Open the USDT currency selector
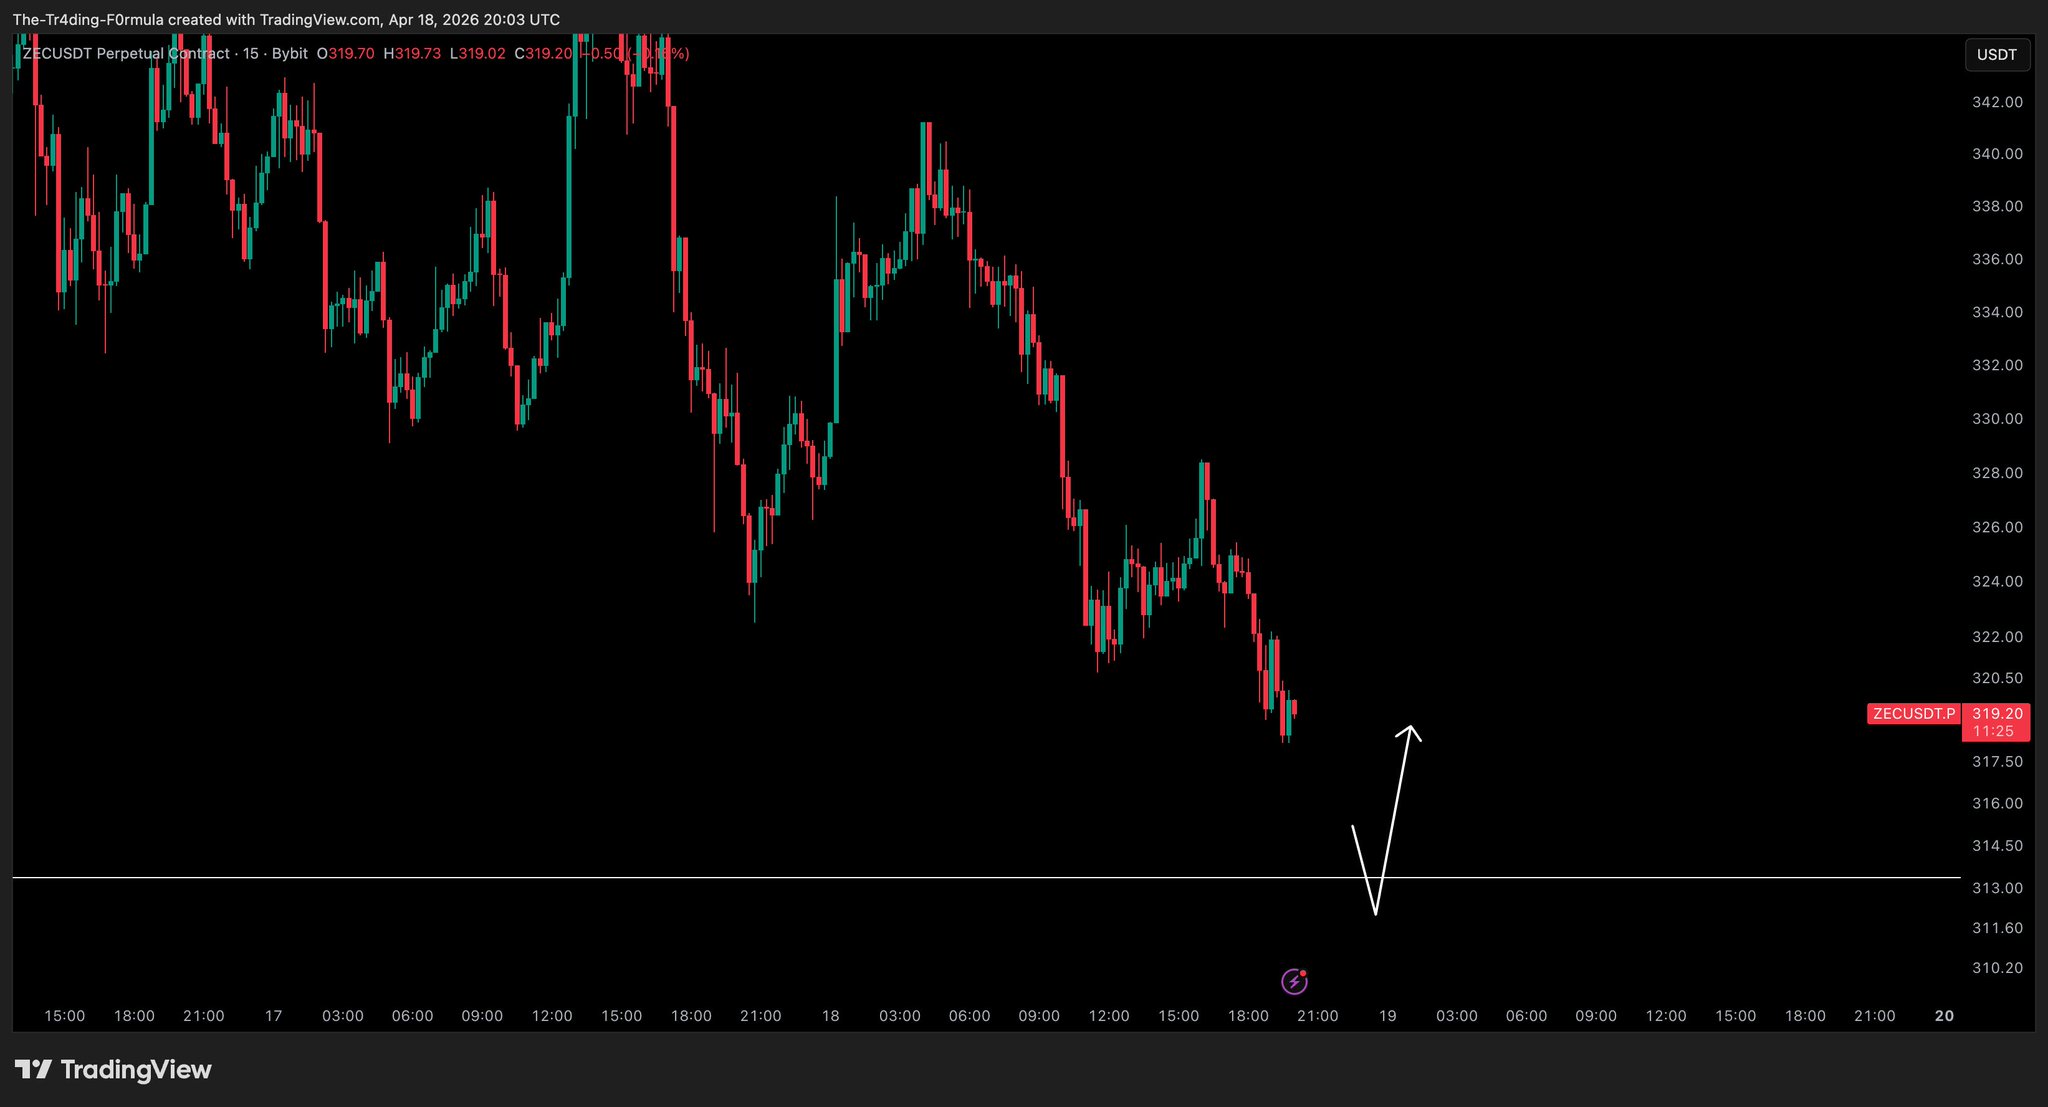This screenshot has height=1107, width=2048. (x=1996, y=55)
